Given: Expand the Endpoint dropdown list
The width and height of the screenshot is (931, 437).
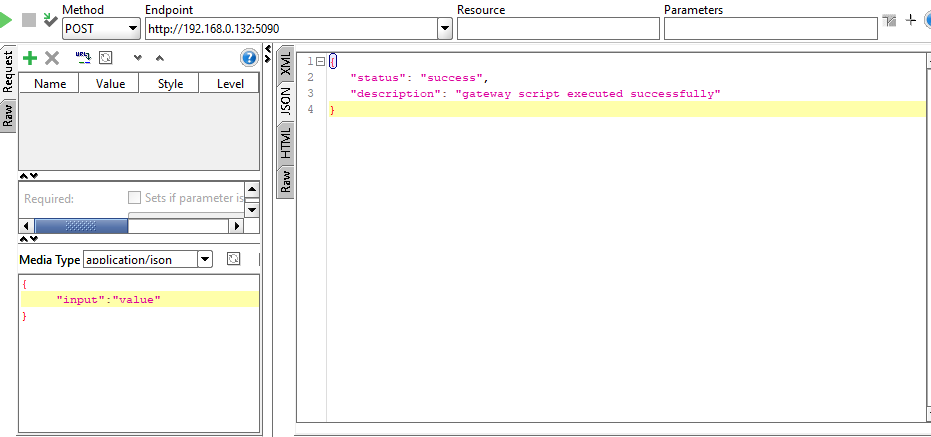Looking at the screenshot, I should point(445,29).
